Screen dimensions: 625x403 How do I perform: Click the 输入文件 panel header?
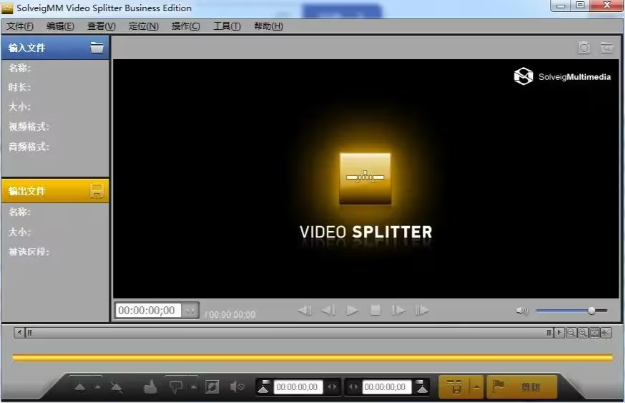click(55, 48)
